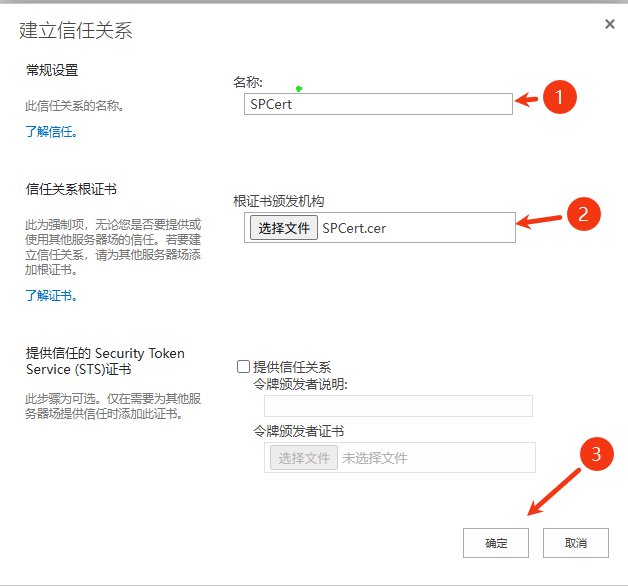Image resolution: width=628 pixels, height=586 pixels.
Task: Click the SPCert.cer file name text
Action: (x=354, y=228)
